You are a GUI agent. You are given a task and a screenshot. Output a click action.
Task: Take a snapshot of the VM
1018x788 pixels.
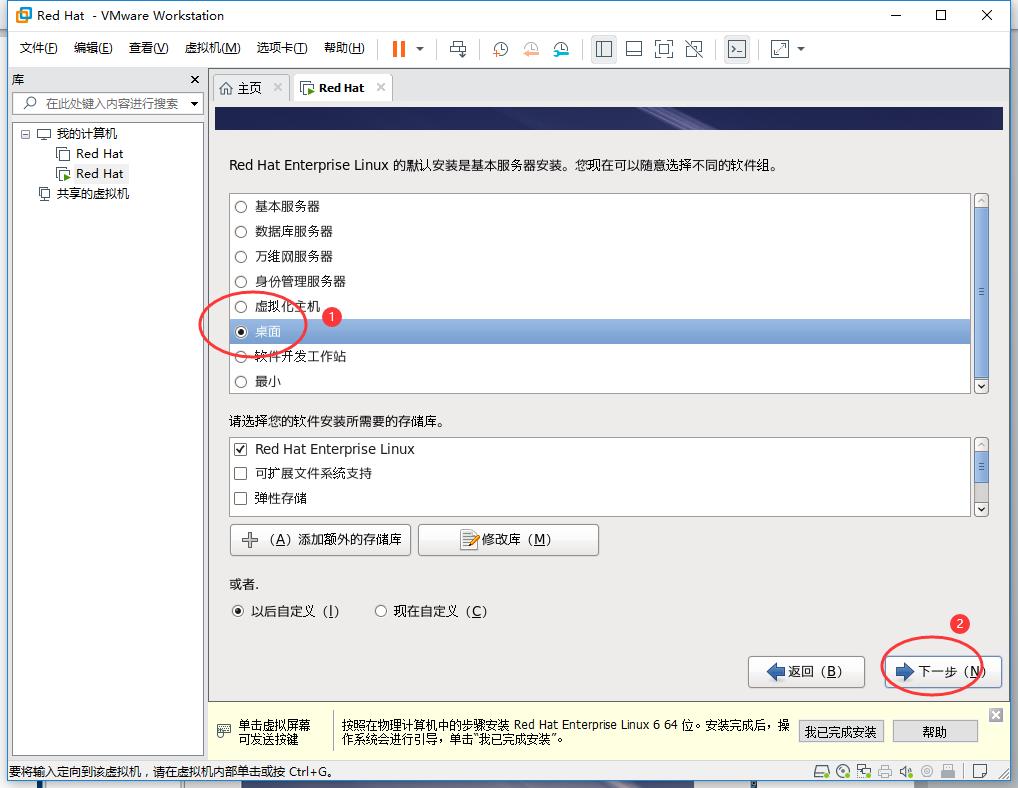tap(500, 49)
